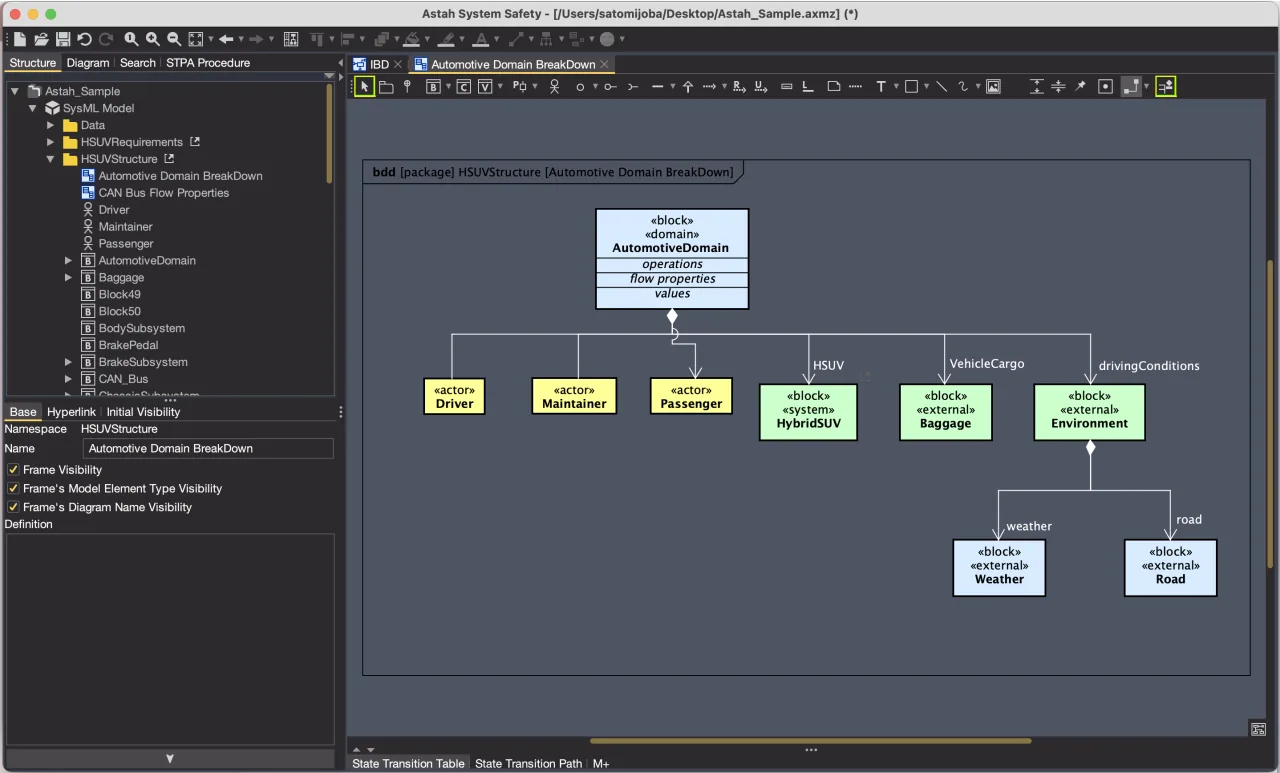Click the diagram overview icon at bottom right
Viewport: 1280px width, 773px height.
[1258, 729]
